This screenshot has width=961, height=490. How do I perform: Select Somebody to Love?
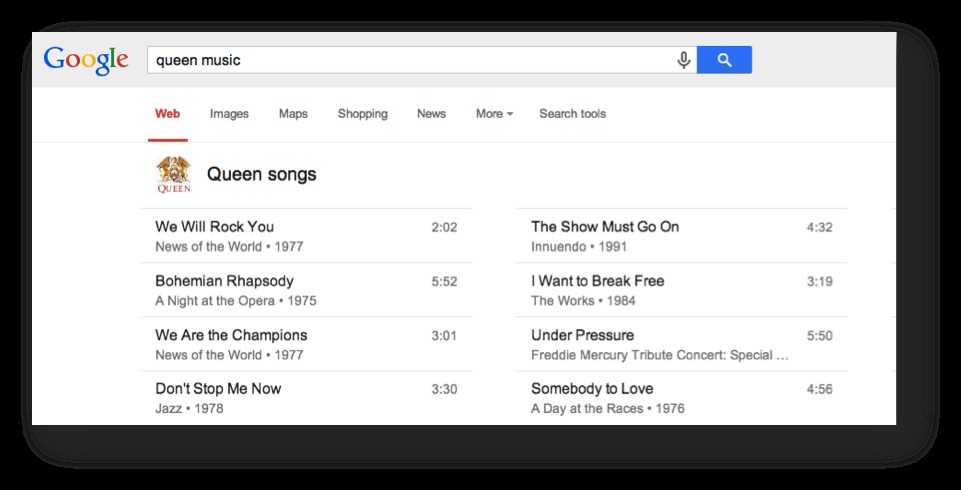tap(592, 389)
